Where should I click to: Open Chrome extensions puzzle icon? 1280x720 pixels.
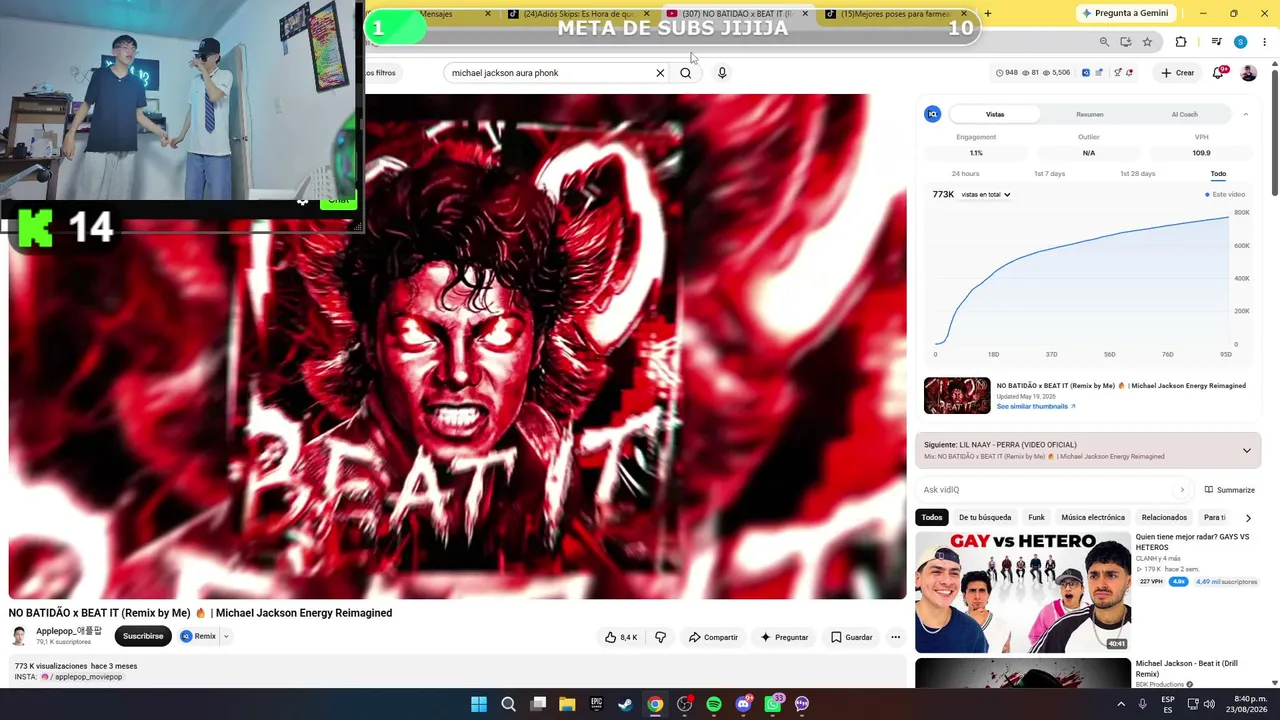click(1181, 42)
